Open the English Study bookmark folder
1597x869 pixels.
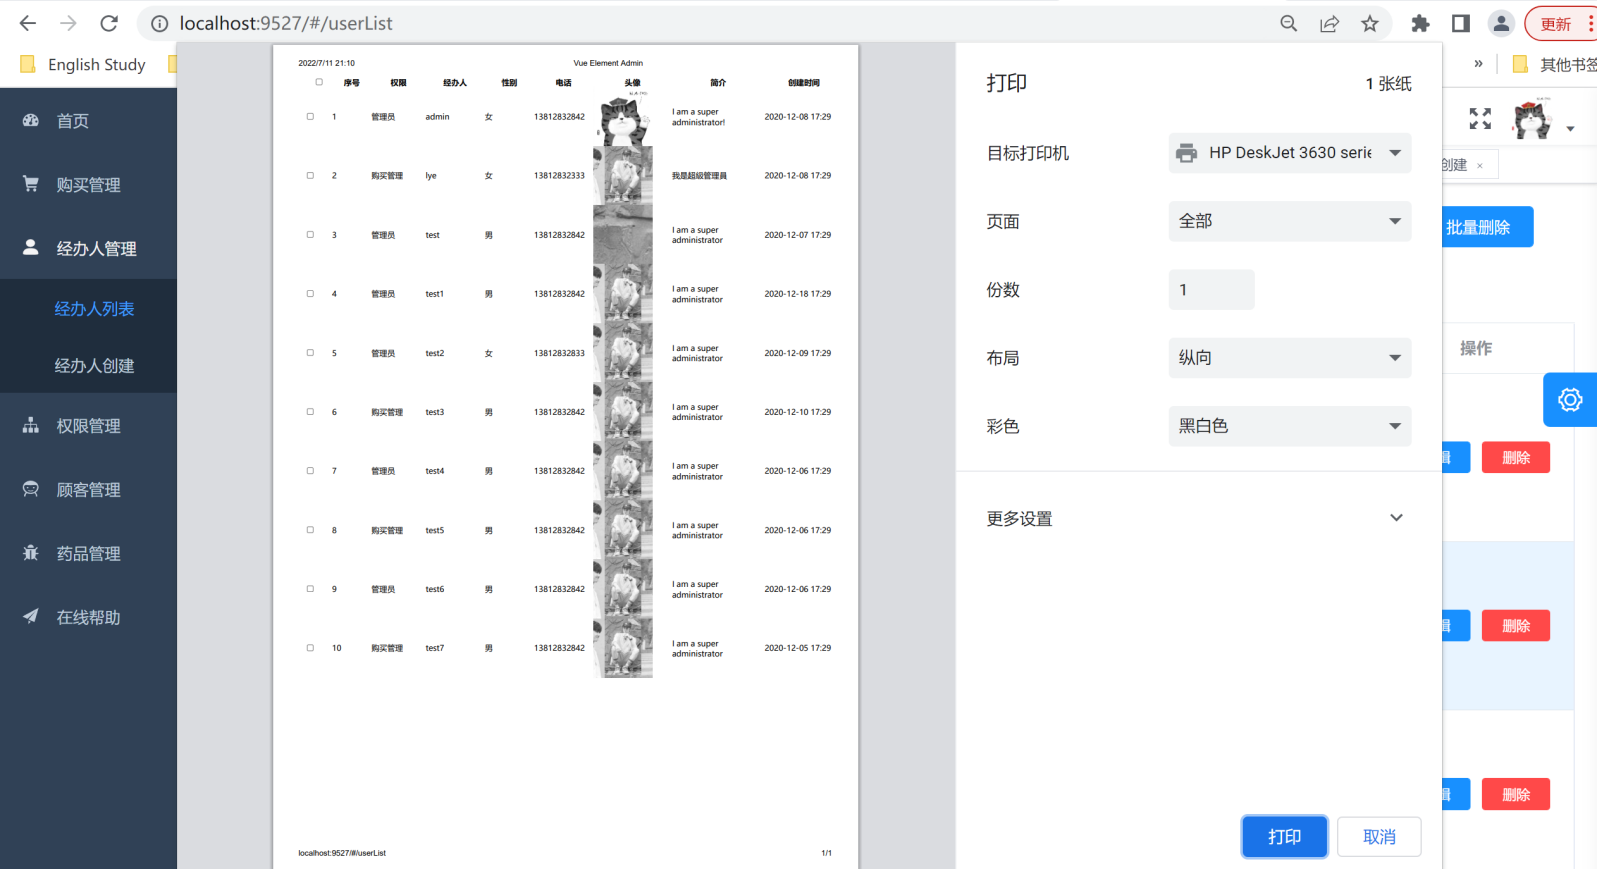[x=83, y=64]
